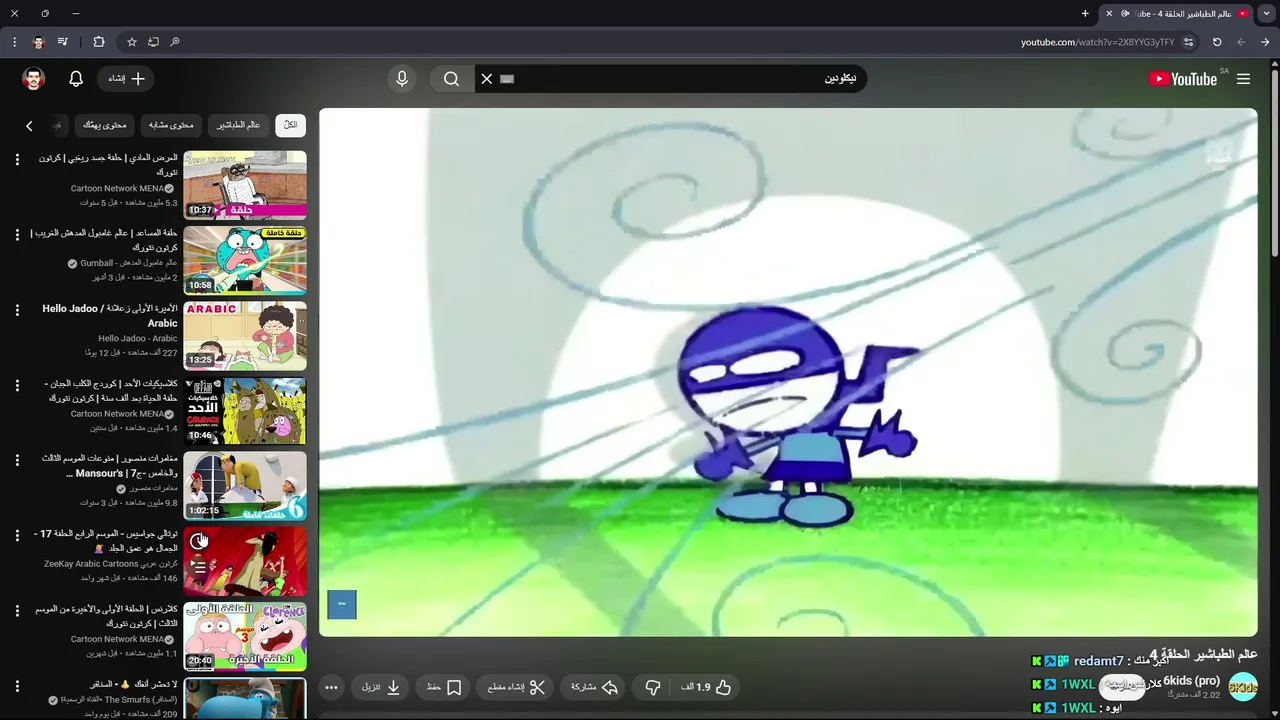Screen dimensions: 1280x720
Task: Play the Courage 10:46 thumbnail
Action: point(245,411)
